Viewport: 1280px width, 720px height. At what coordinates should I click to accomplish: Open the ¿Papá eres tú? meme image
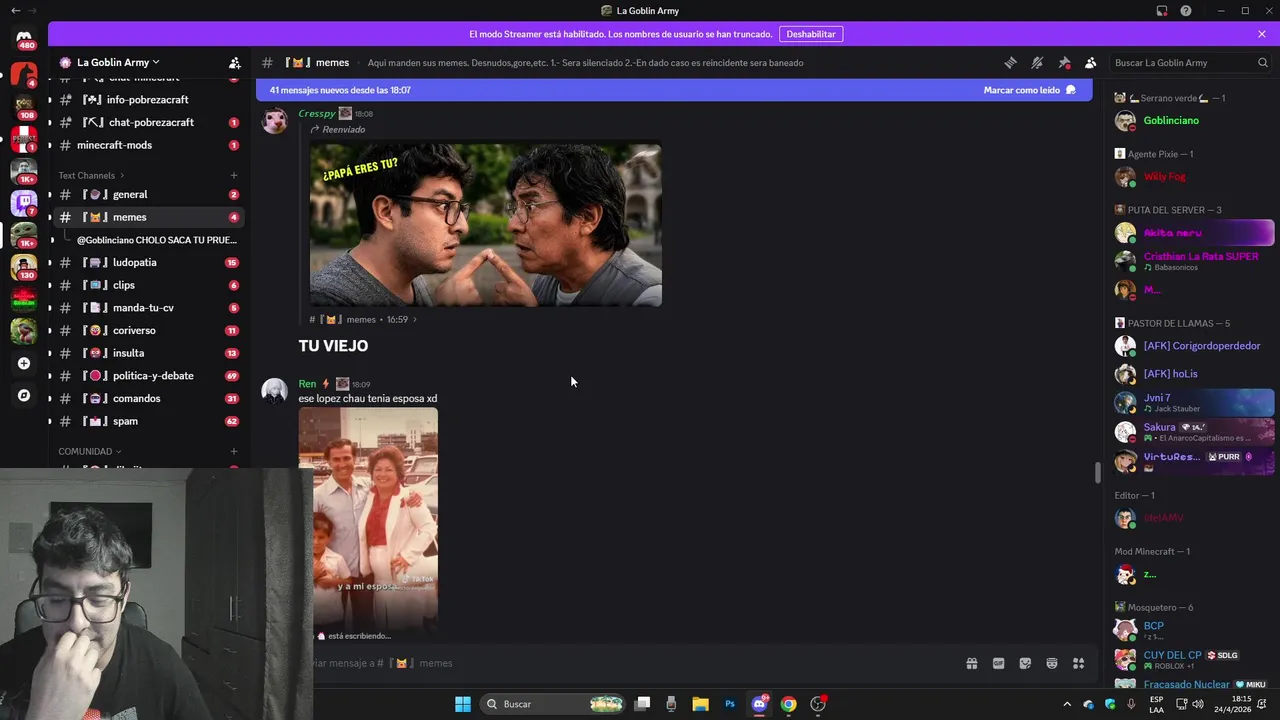485,224
